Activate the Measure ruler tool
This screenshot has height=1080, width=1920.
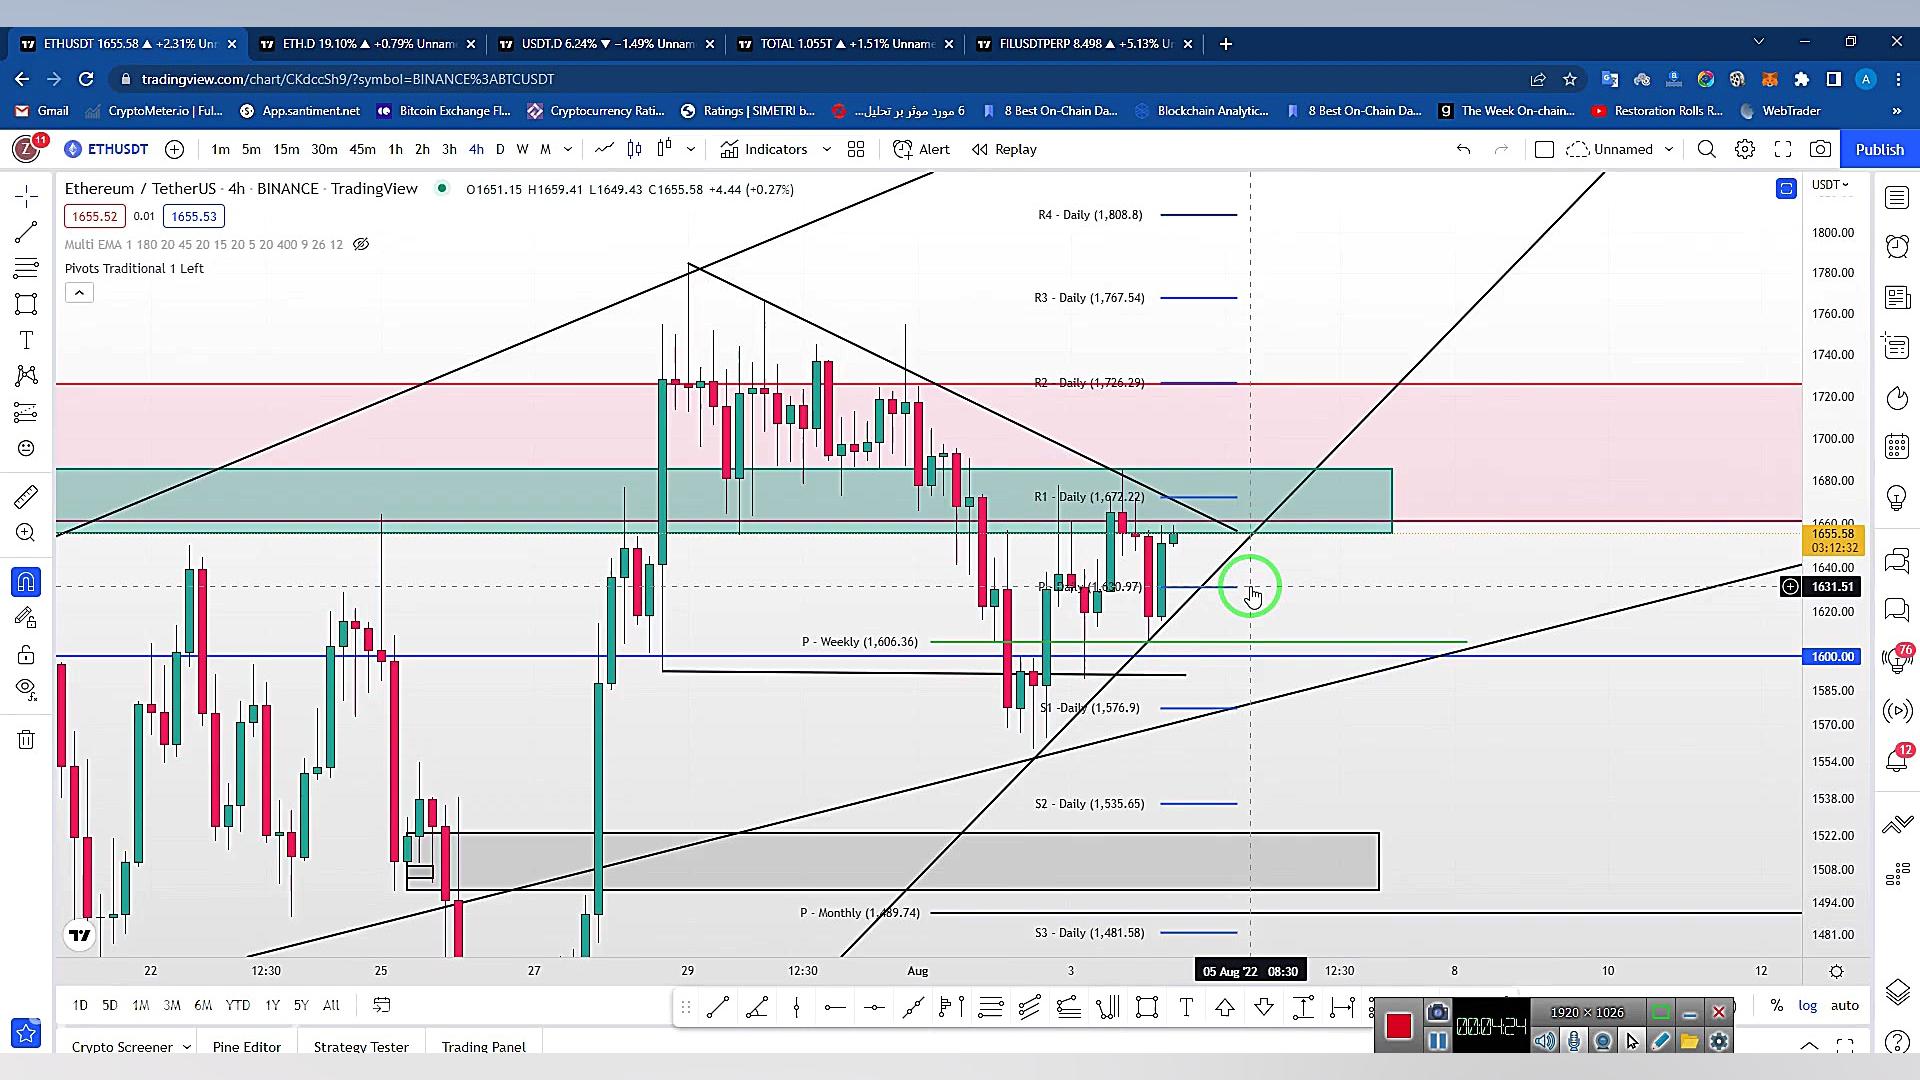tap(26, 497)
